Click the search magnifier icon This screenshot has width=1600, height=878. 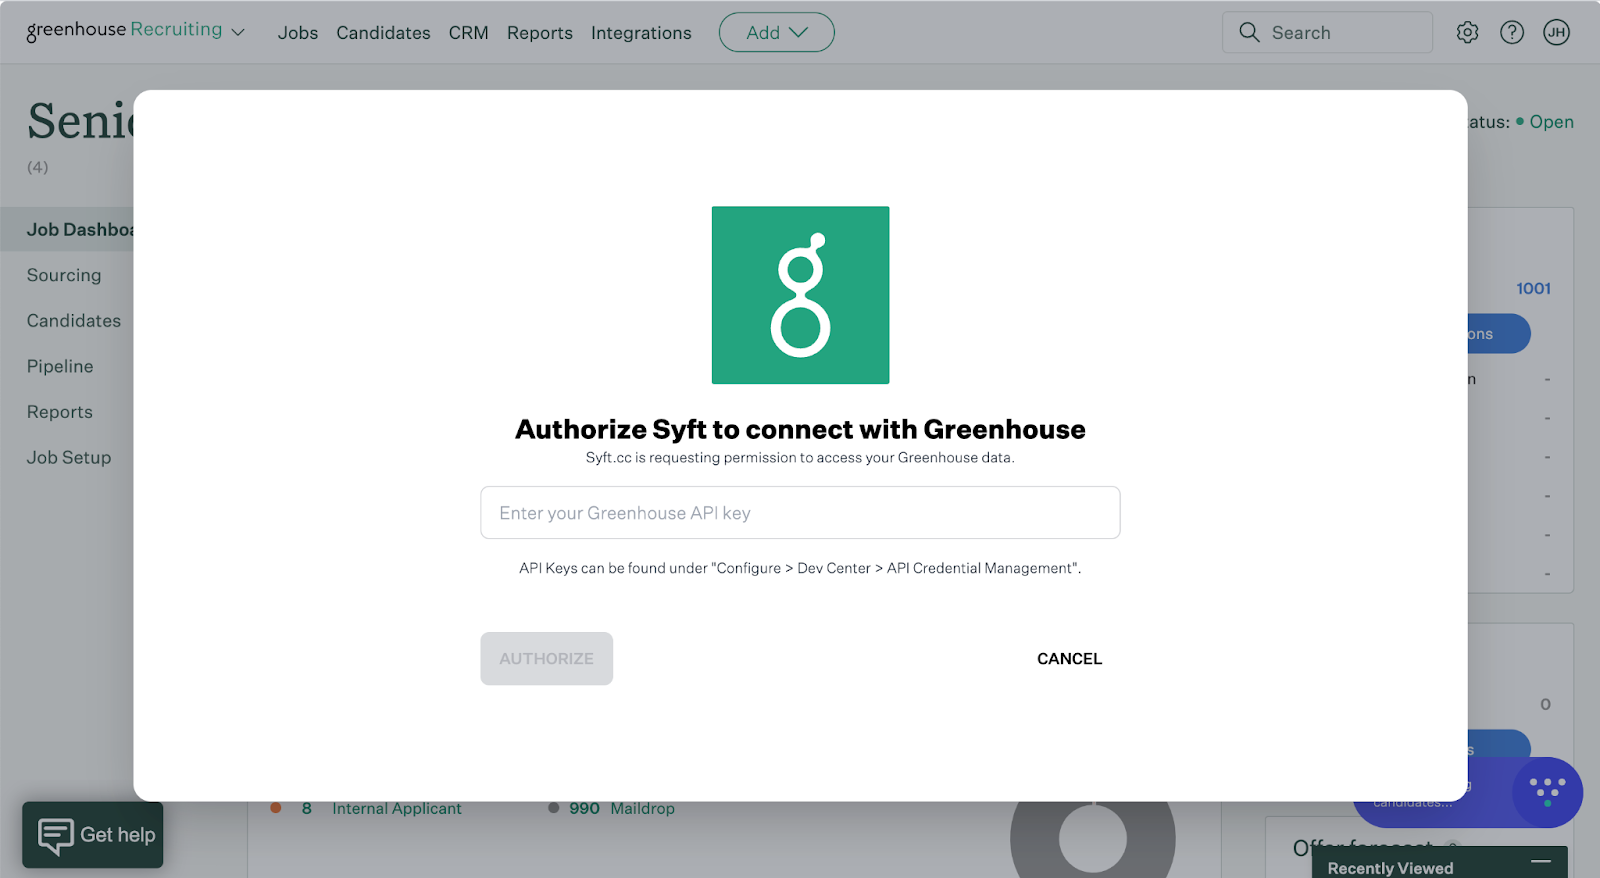[x=1249, y=32]
